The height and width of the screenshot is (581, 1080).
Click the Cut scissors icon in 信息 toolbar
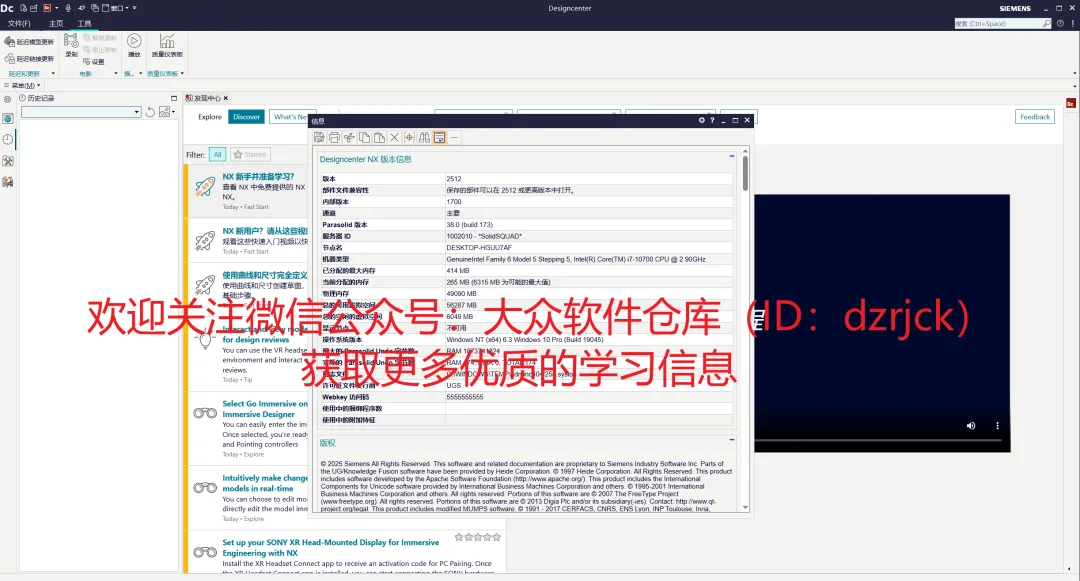pos(349,138)
